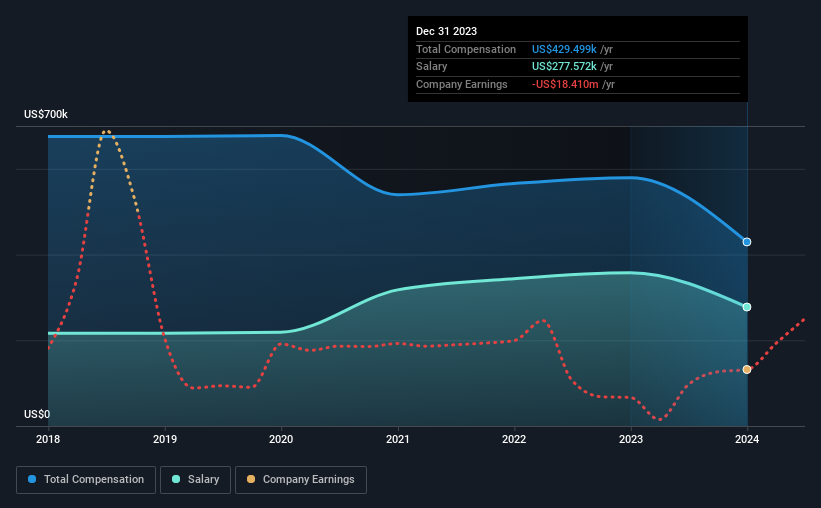Click the Total Compensation tooltip row label
Screen dimensions: 821x508
tap(465, 49)
